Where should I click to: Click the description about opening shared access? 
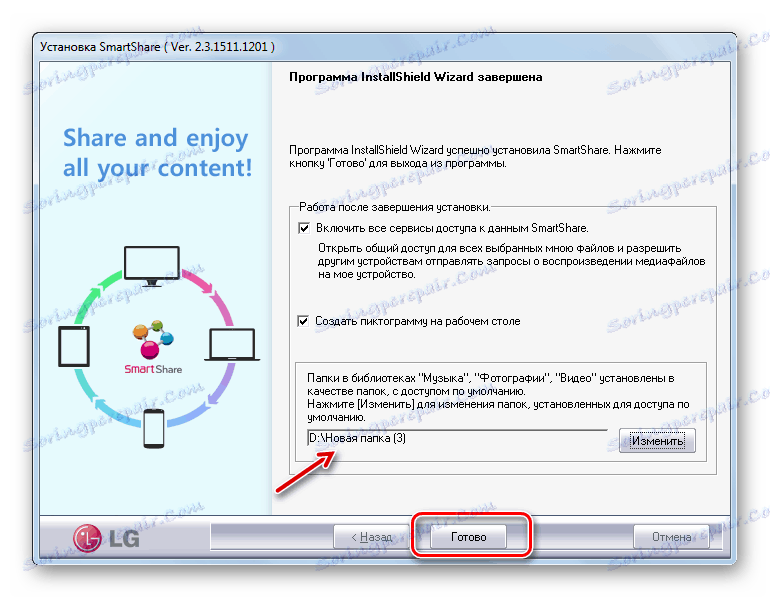512,261
